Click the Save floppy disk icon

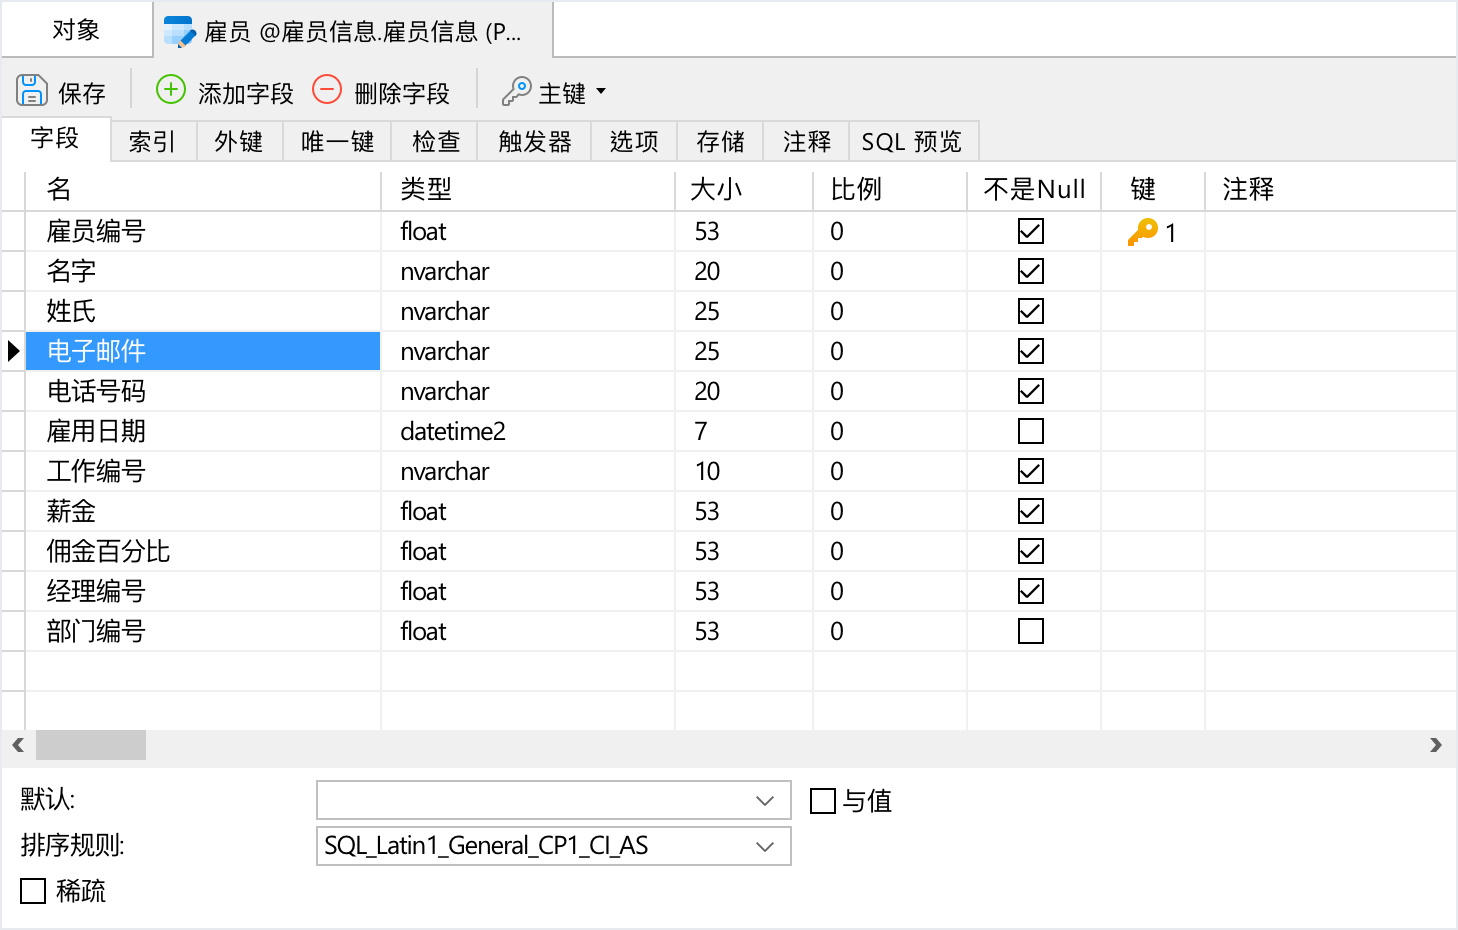pyautogui.click(x=32, y=91)
